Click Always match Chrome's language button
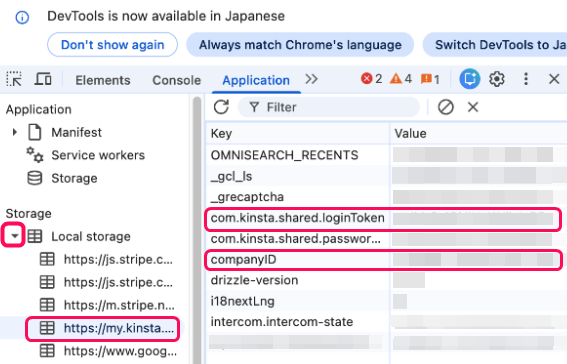Image resolution: width=567 pixels, height=364 pixels. tap(300, 44)
